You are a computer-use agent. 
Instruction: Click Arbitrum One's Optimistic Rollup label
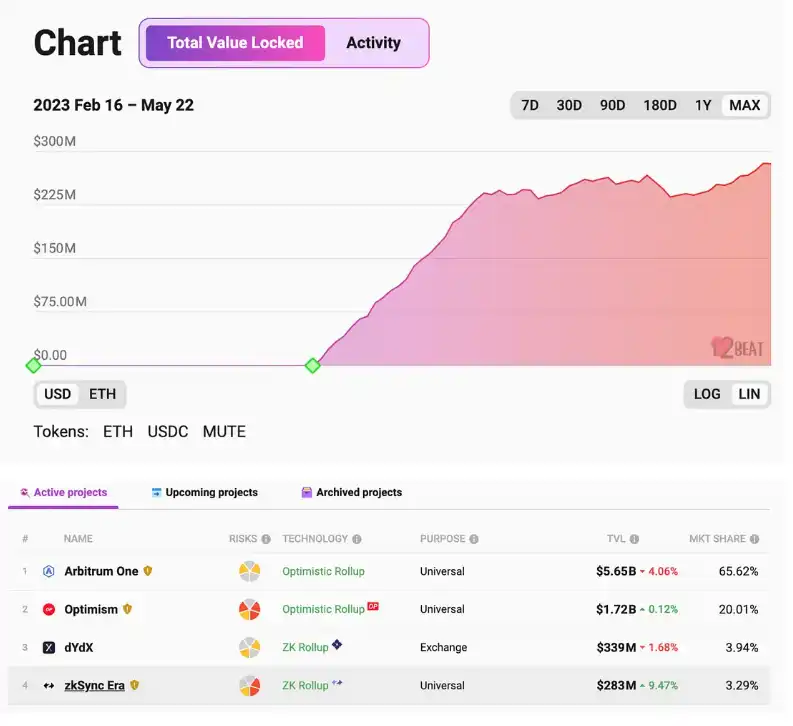[323, 571]
